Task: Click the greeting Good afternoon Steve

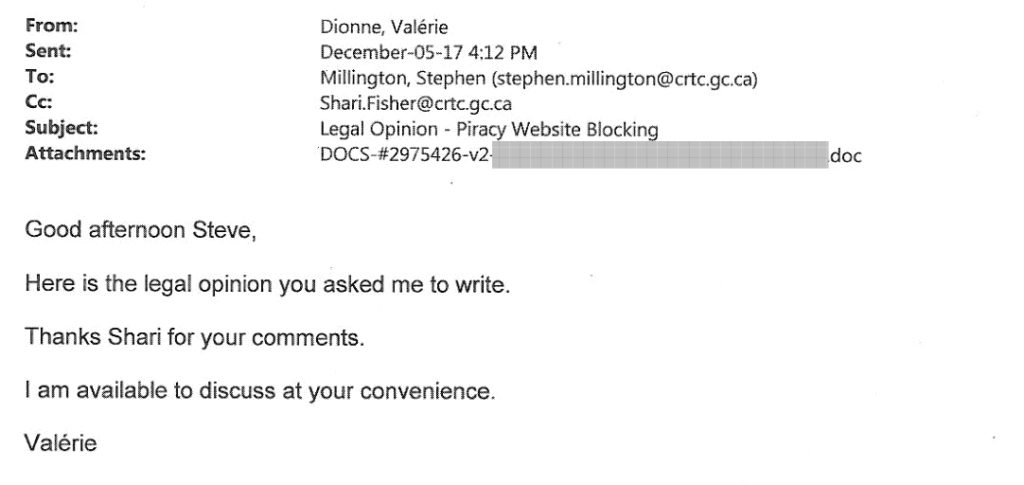Action: 140,231
